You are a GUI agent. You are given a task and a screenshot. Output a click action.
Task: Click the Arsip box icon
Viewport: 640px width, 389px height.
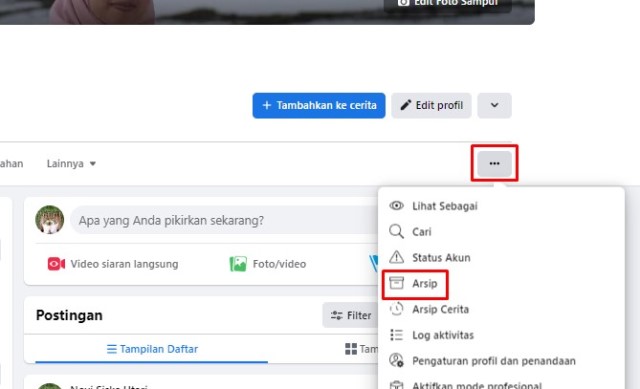pos(396,283)
